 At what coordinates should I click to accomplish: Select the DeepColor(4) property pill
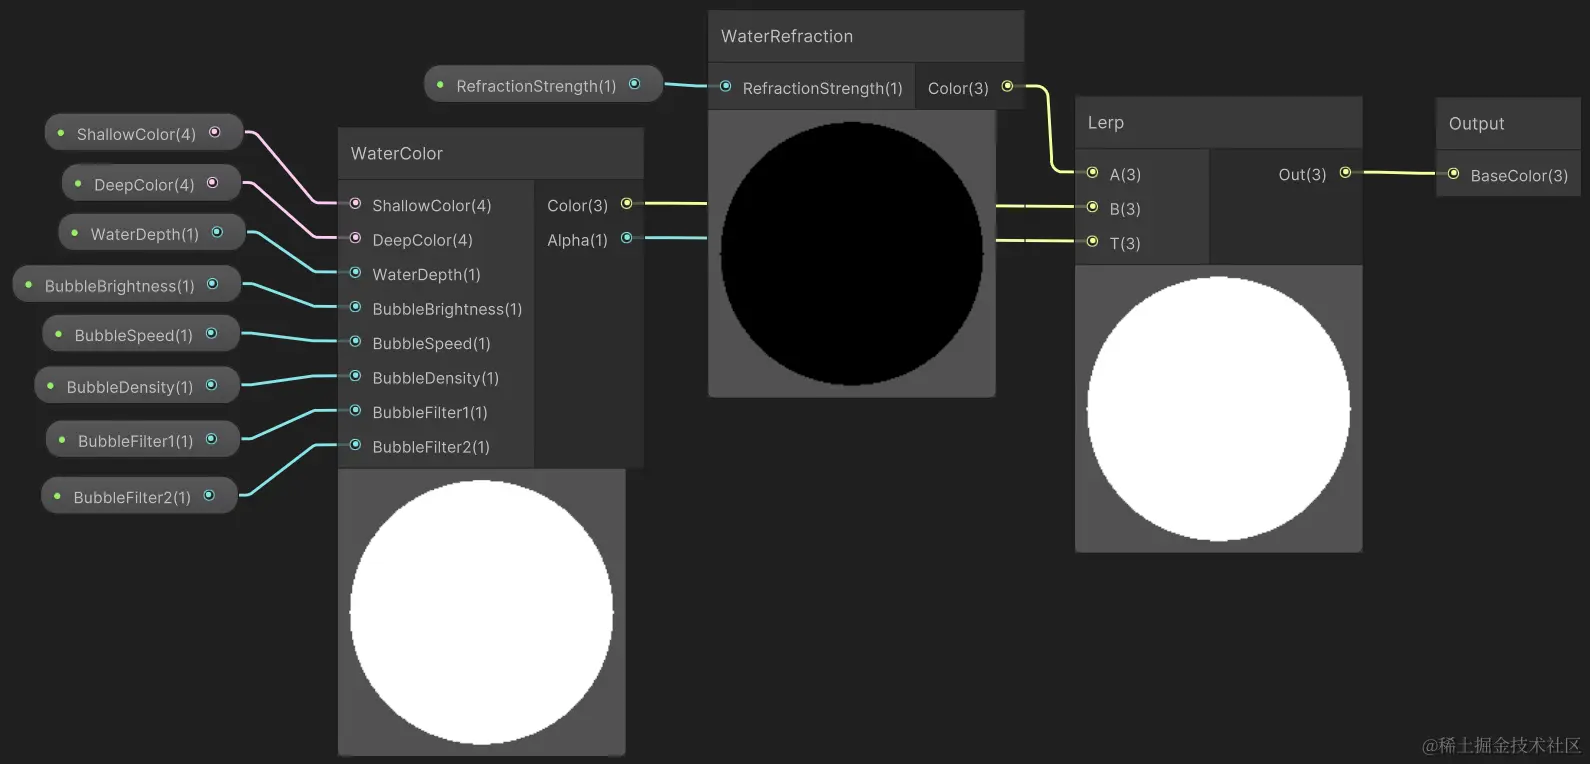tap(151, 184)
